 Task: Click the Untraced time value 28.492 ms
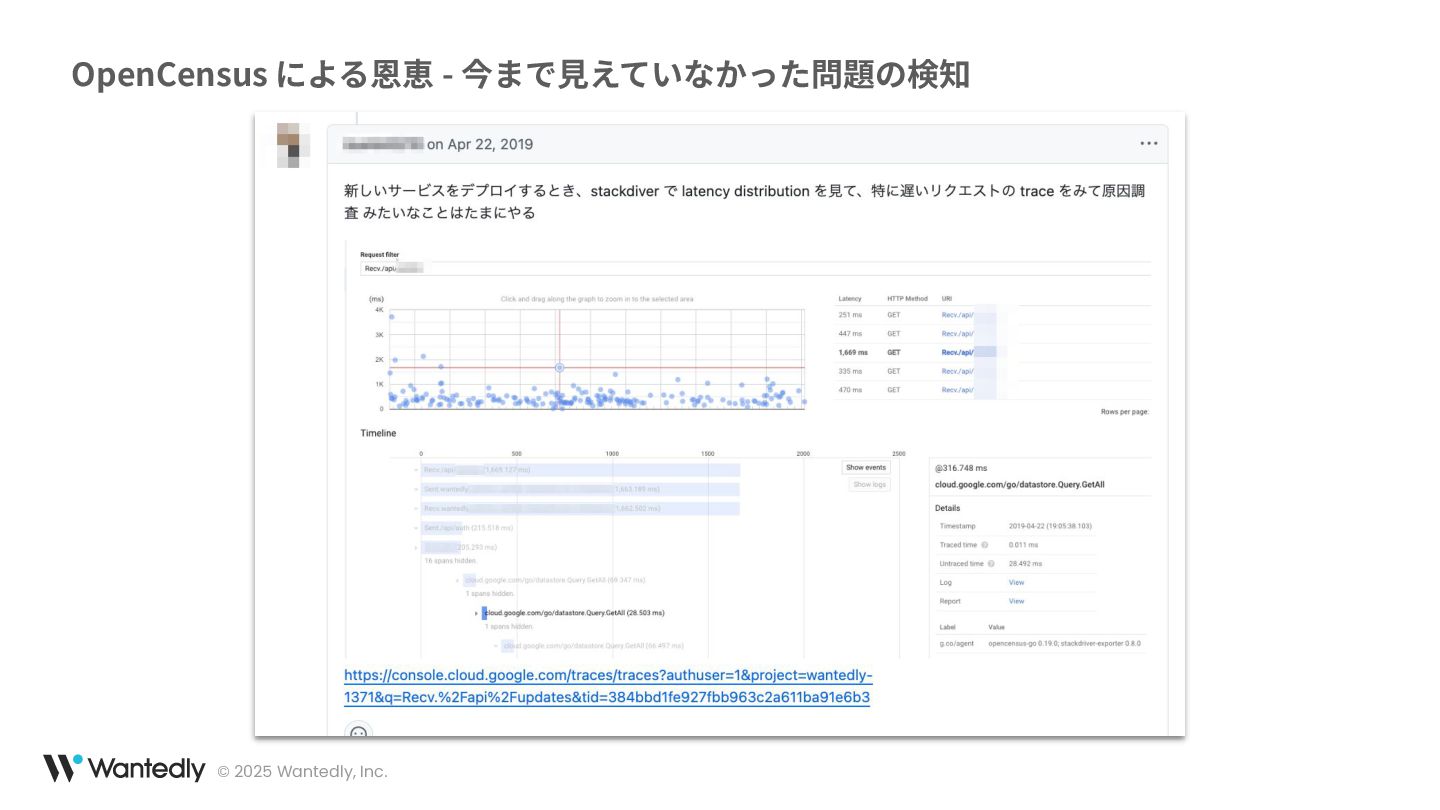[x=1024, y=563]
